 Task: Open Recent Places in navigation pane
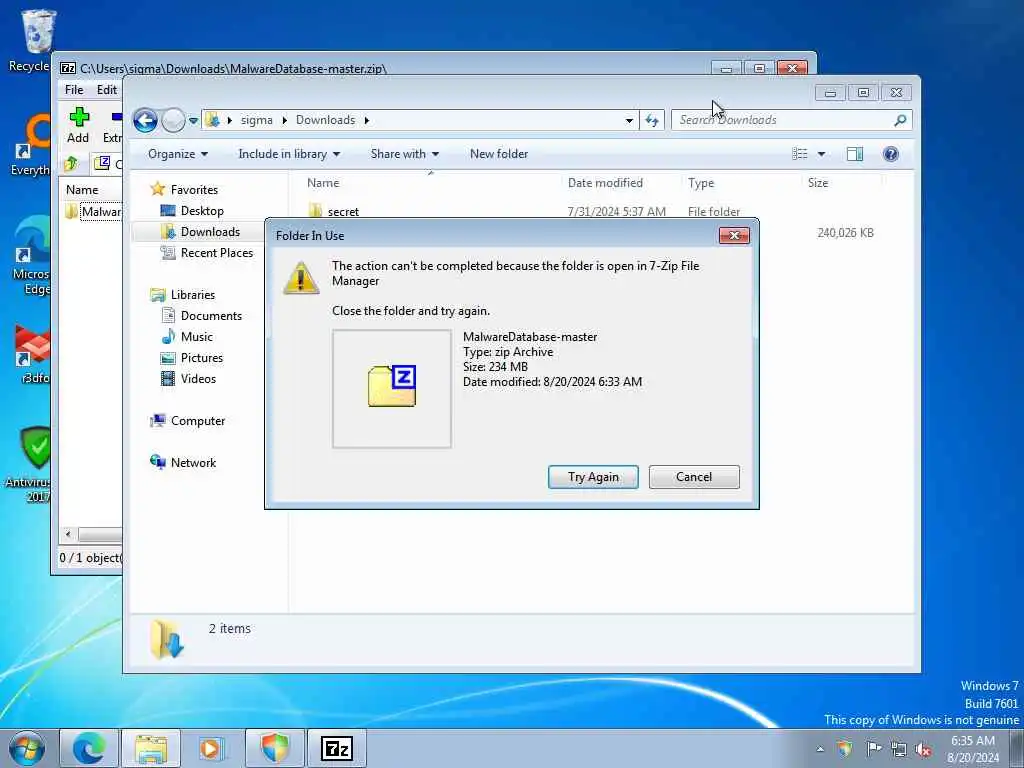pos(217,253)
